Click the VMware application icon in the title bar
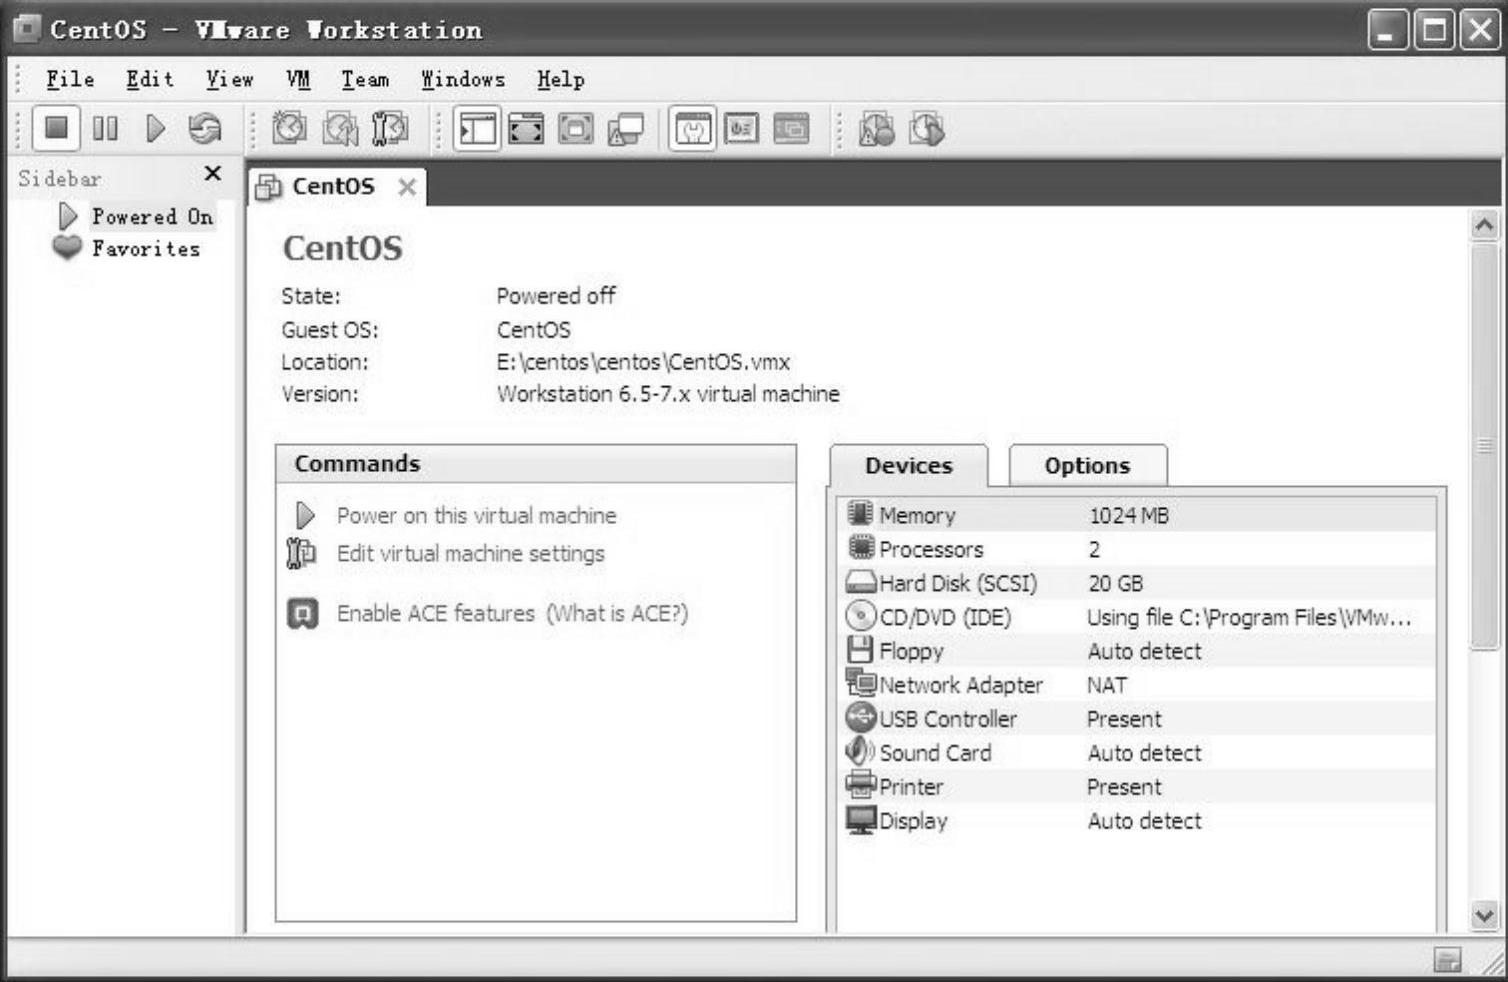The image size is (1508, 982). click(27, 29)
